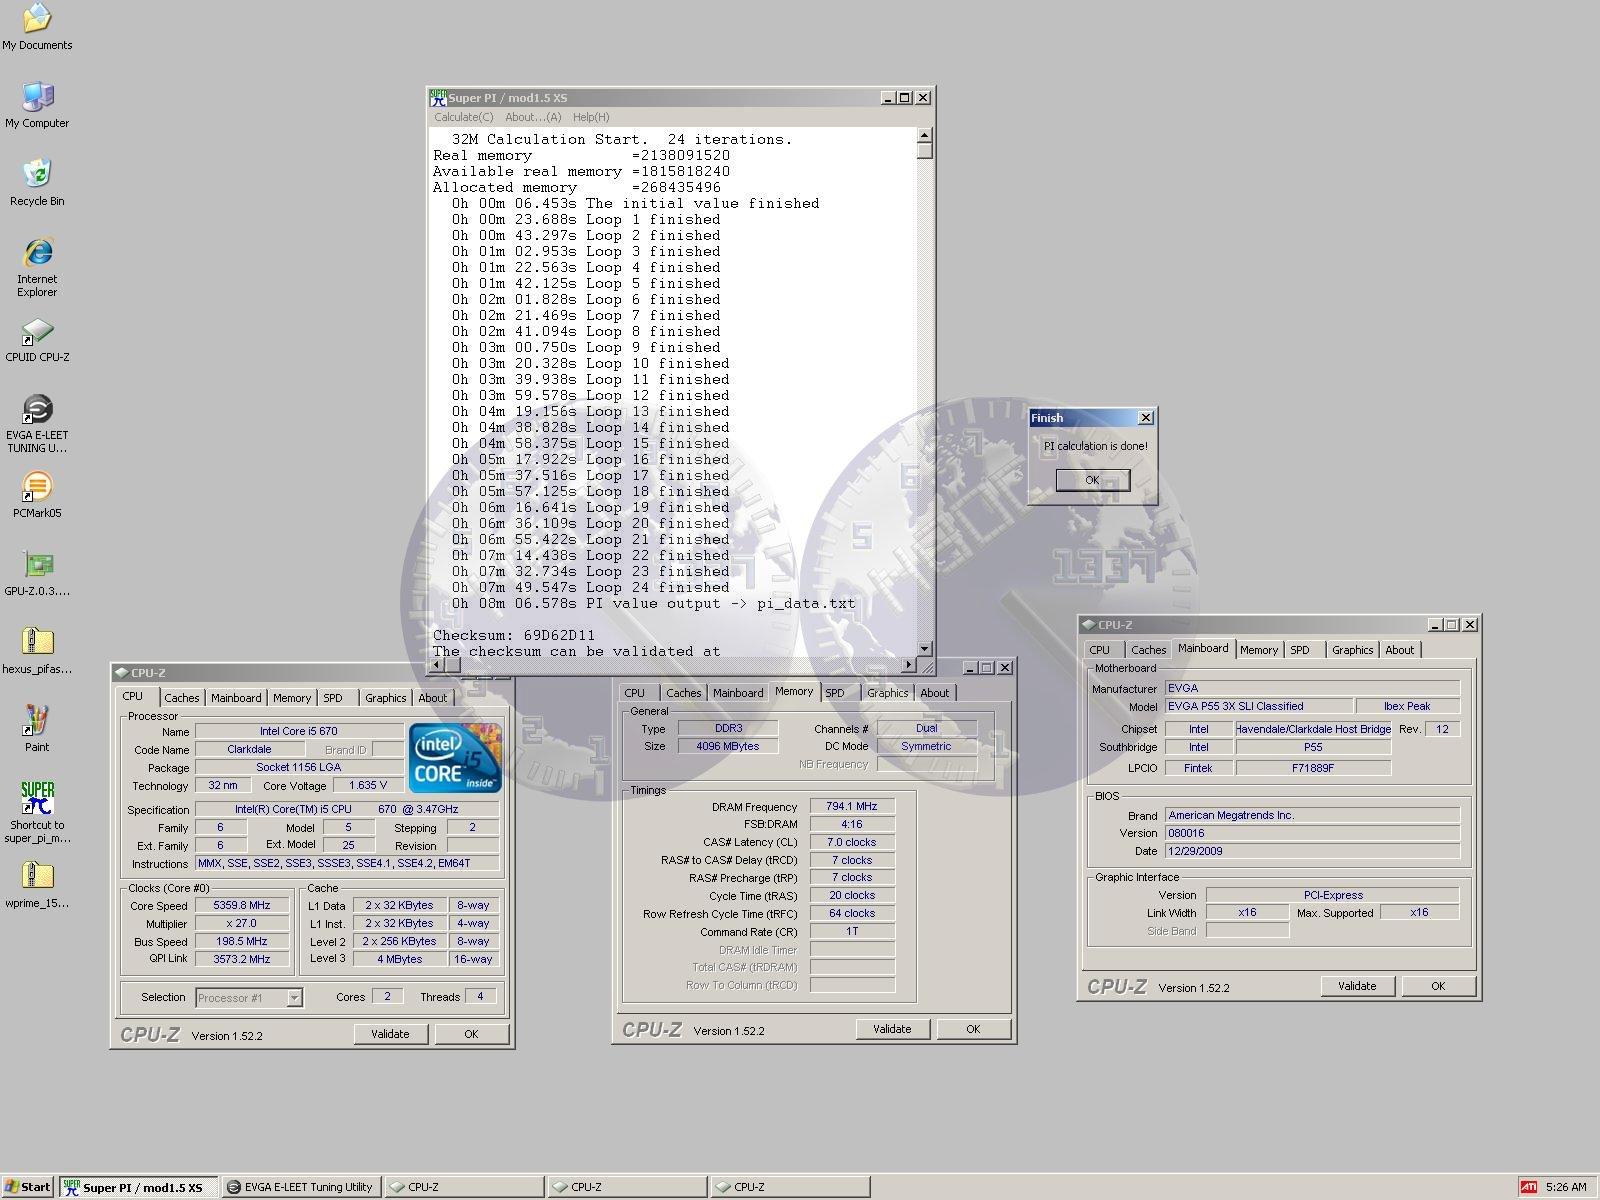1600x1200 pixels.
Task: Open the My Documents desktop icon
Action: (37, 27)
